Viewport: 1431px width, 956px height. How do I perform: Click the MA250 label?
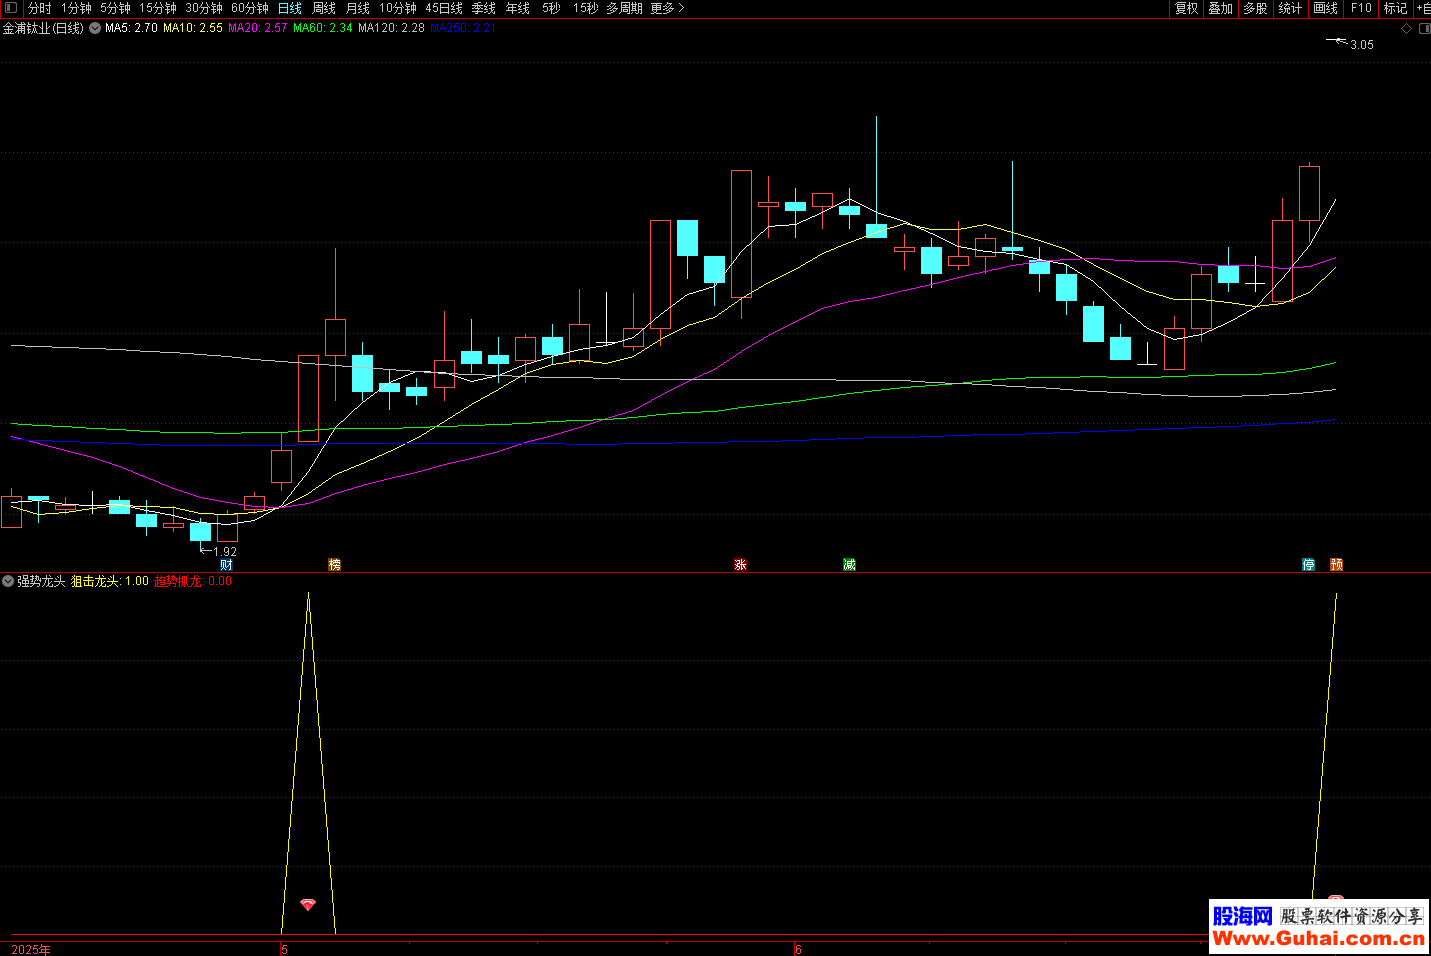[x=463, y=28]
